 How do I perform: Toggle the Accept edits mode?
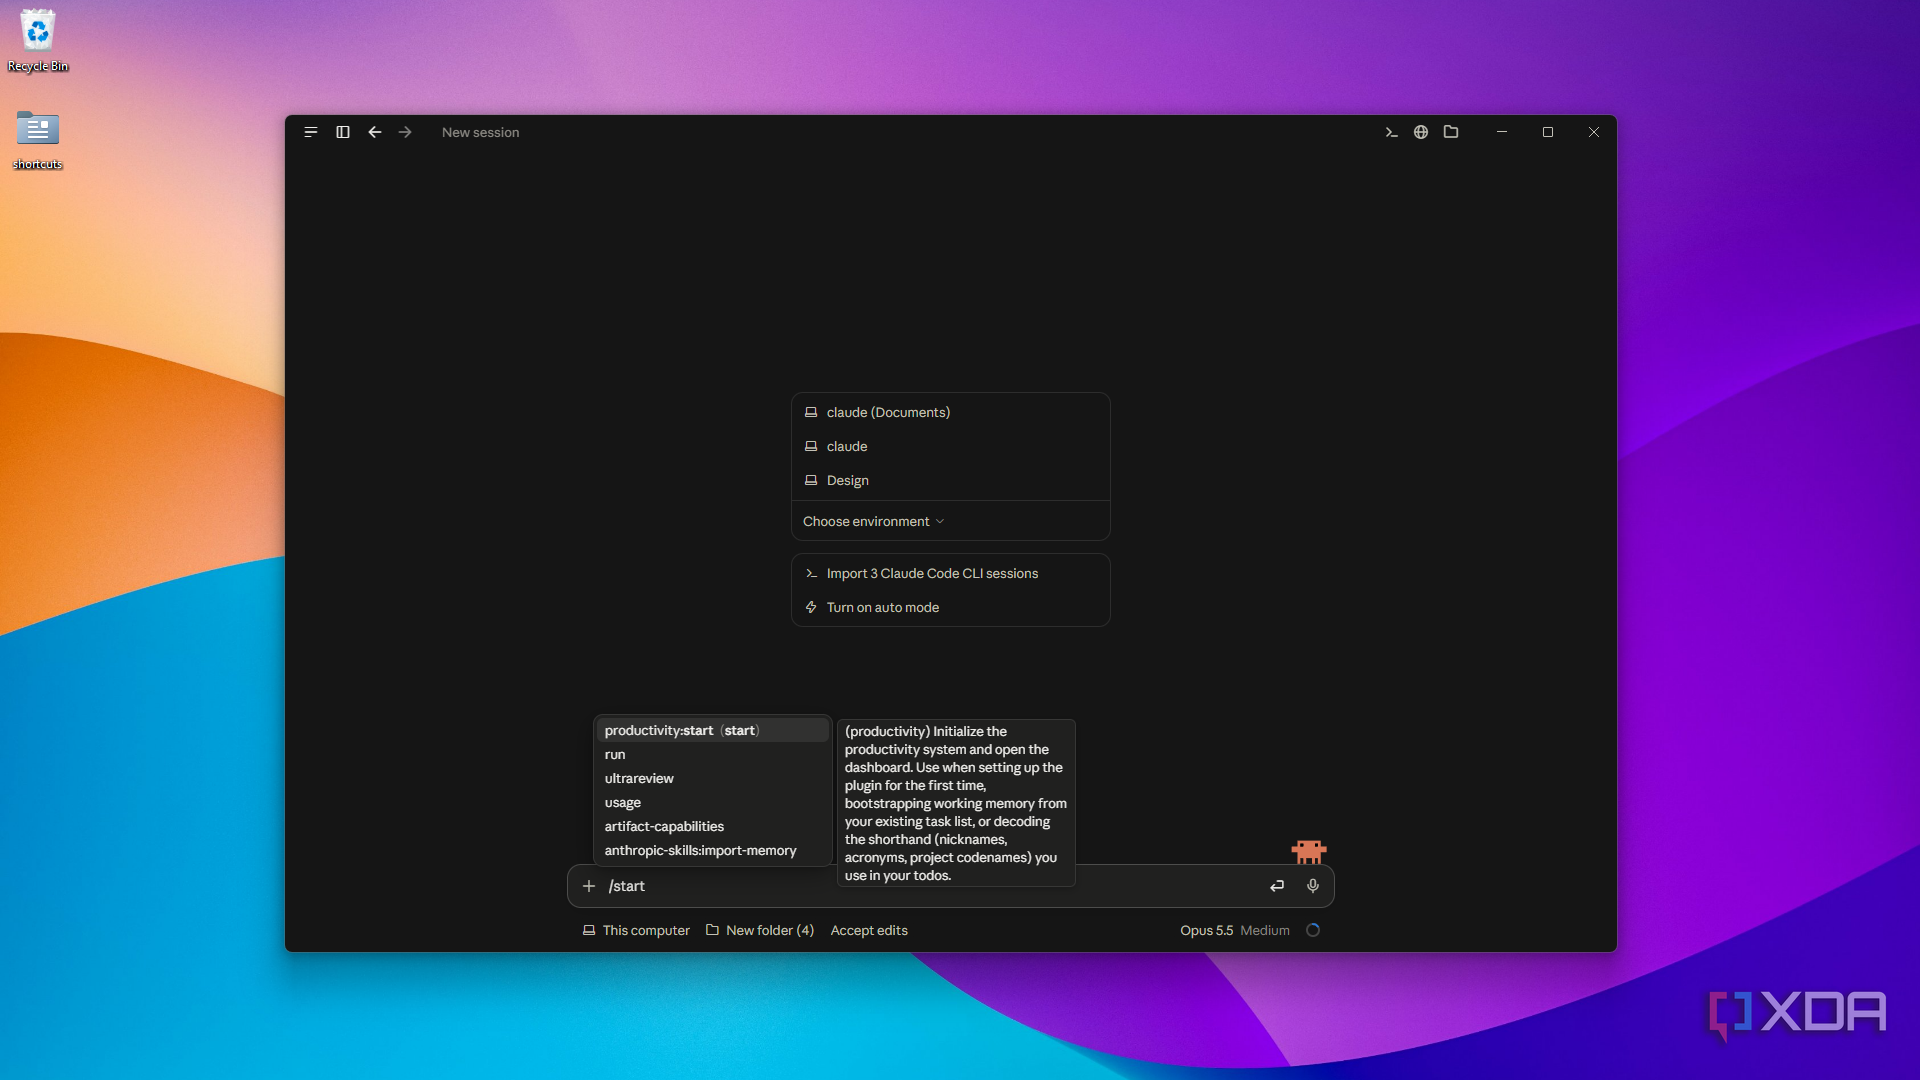[x=869, y=930]
